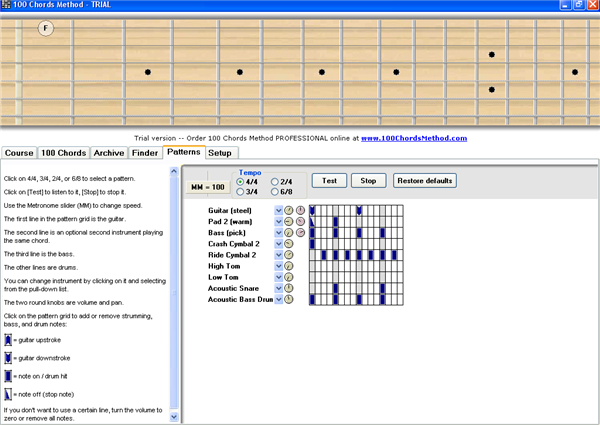The height and width of the screenshot is (425, 600).
Task: Click the F note marker on fretboard
Action: [46, 29]
